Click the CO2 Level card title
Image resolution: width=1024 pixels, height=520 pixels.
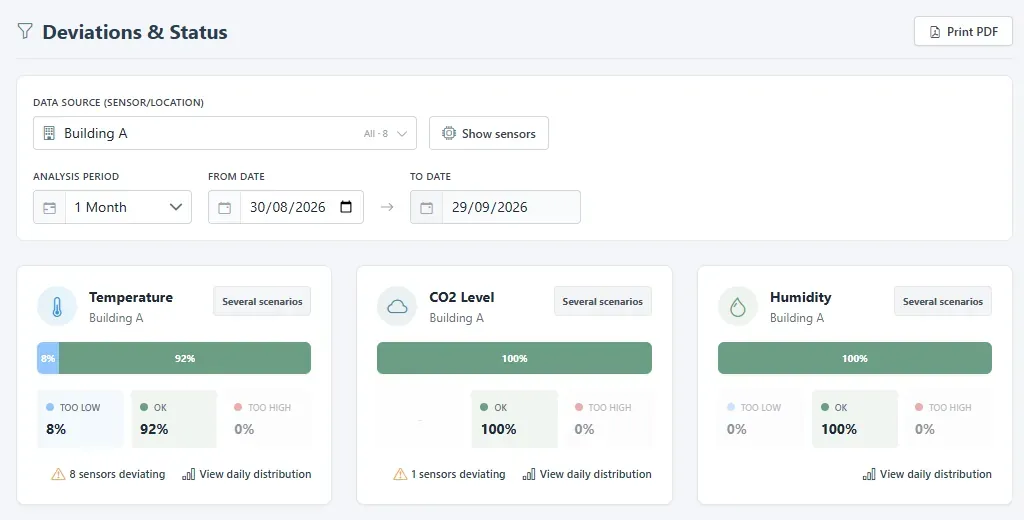click(x=462, y=297)
